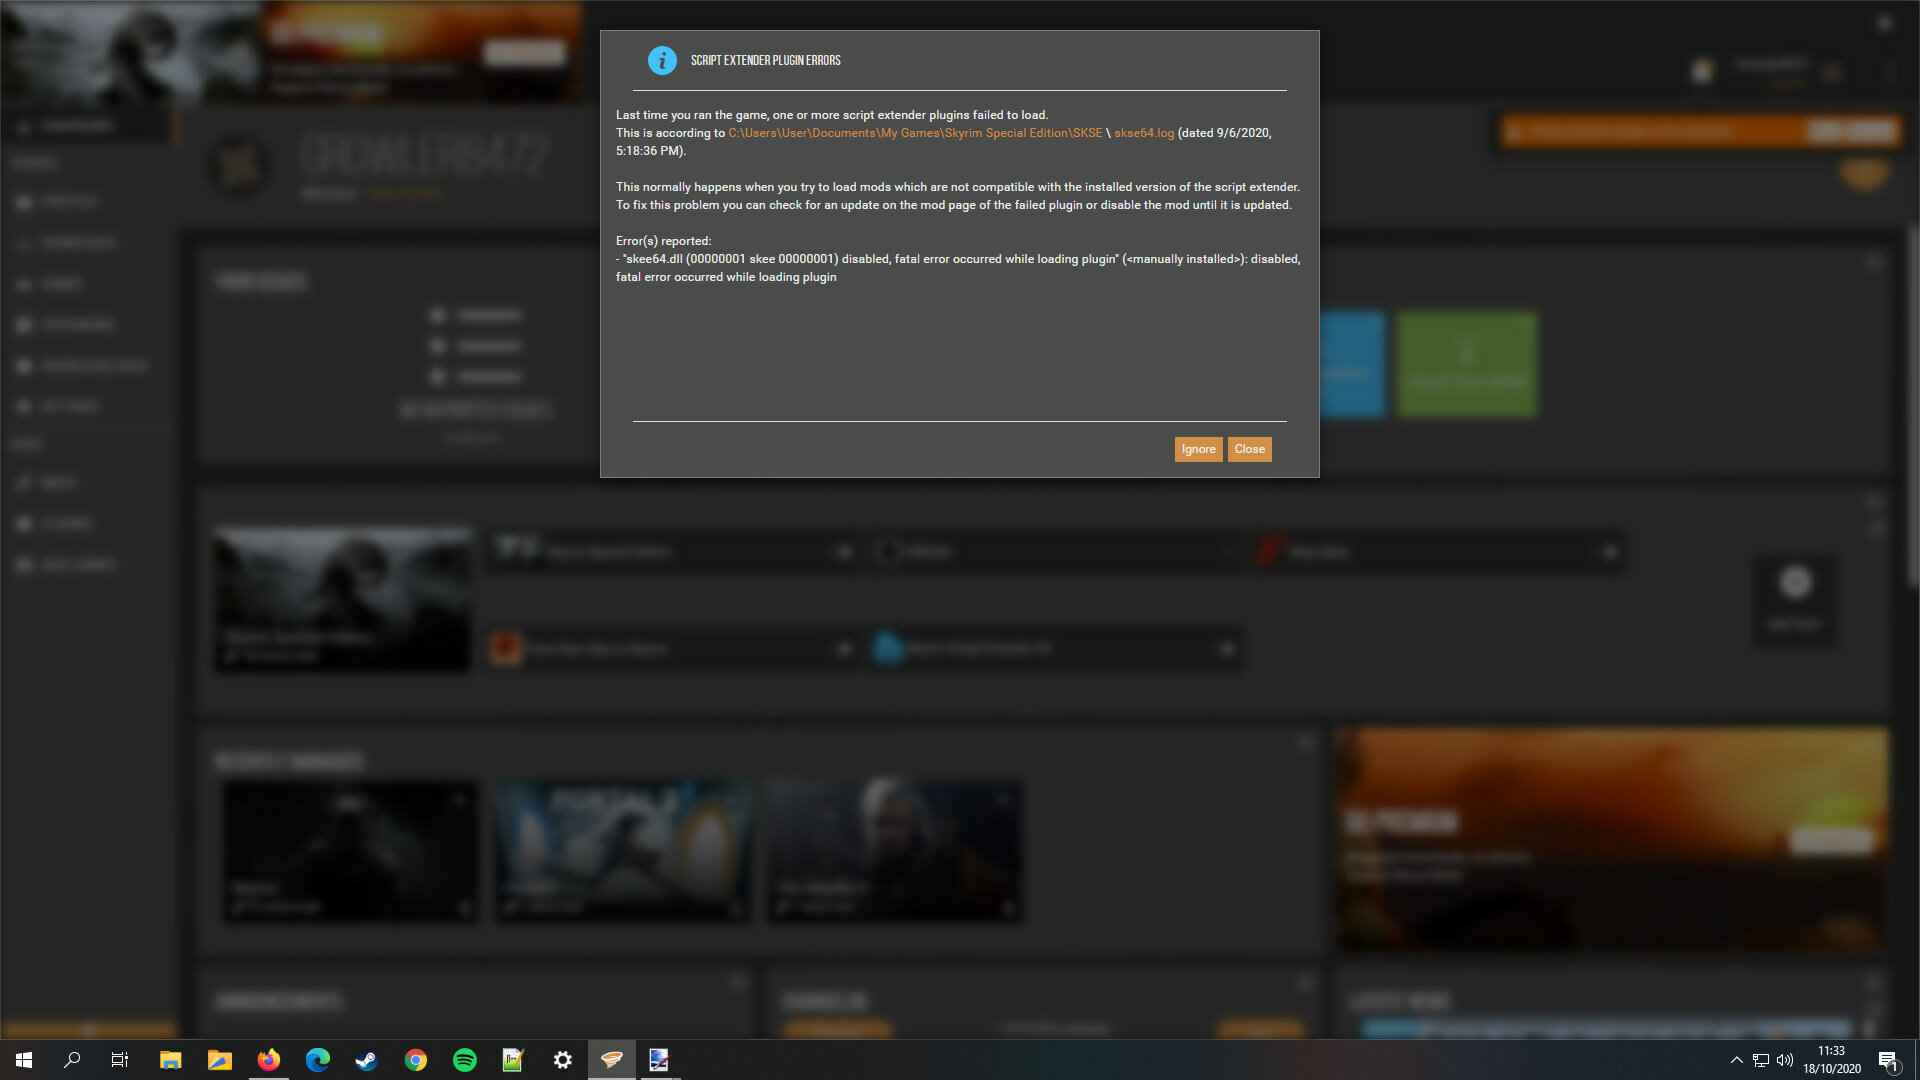Close the Script Extender Plugin Errors dialog
Screen dimensions: 1920x1080
point(1249,449)
